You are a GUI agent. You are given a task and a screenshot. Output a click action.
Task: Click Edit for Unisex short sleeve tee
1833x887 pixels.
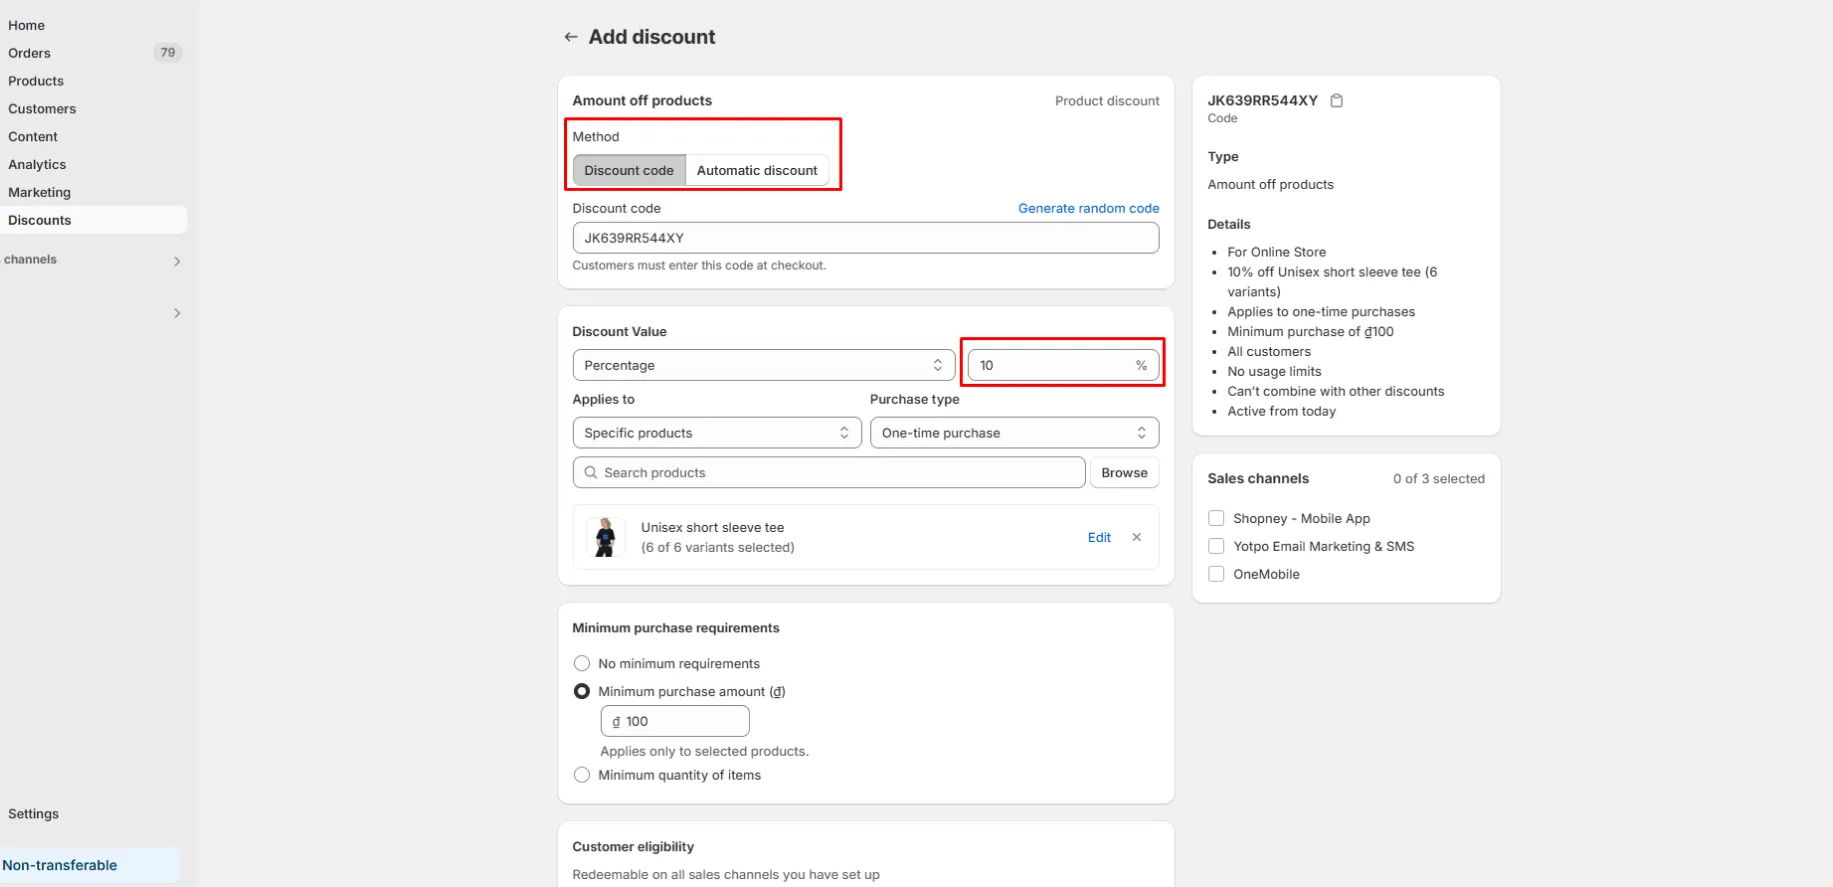pos(1099,537)
